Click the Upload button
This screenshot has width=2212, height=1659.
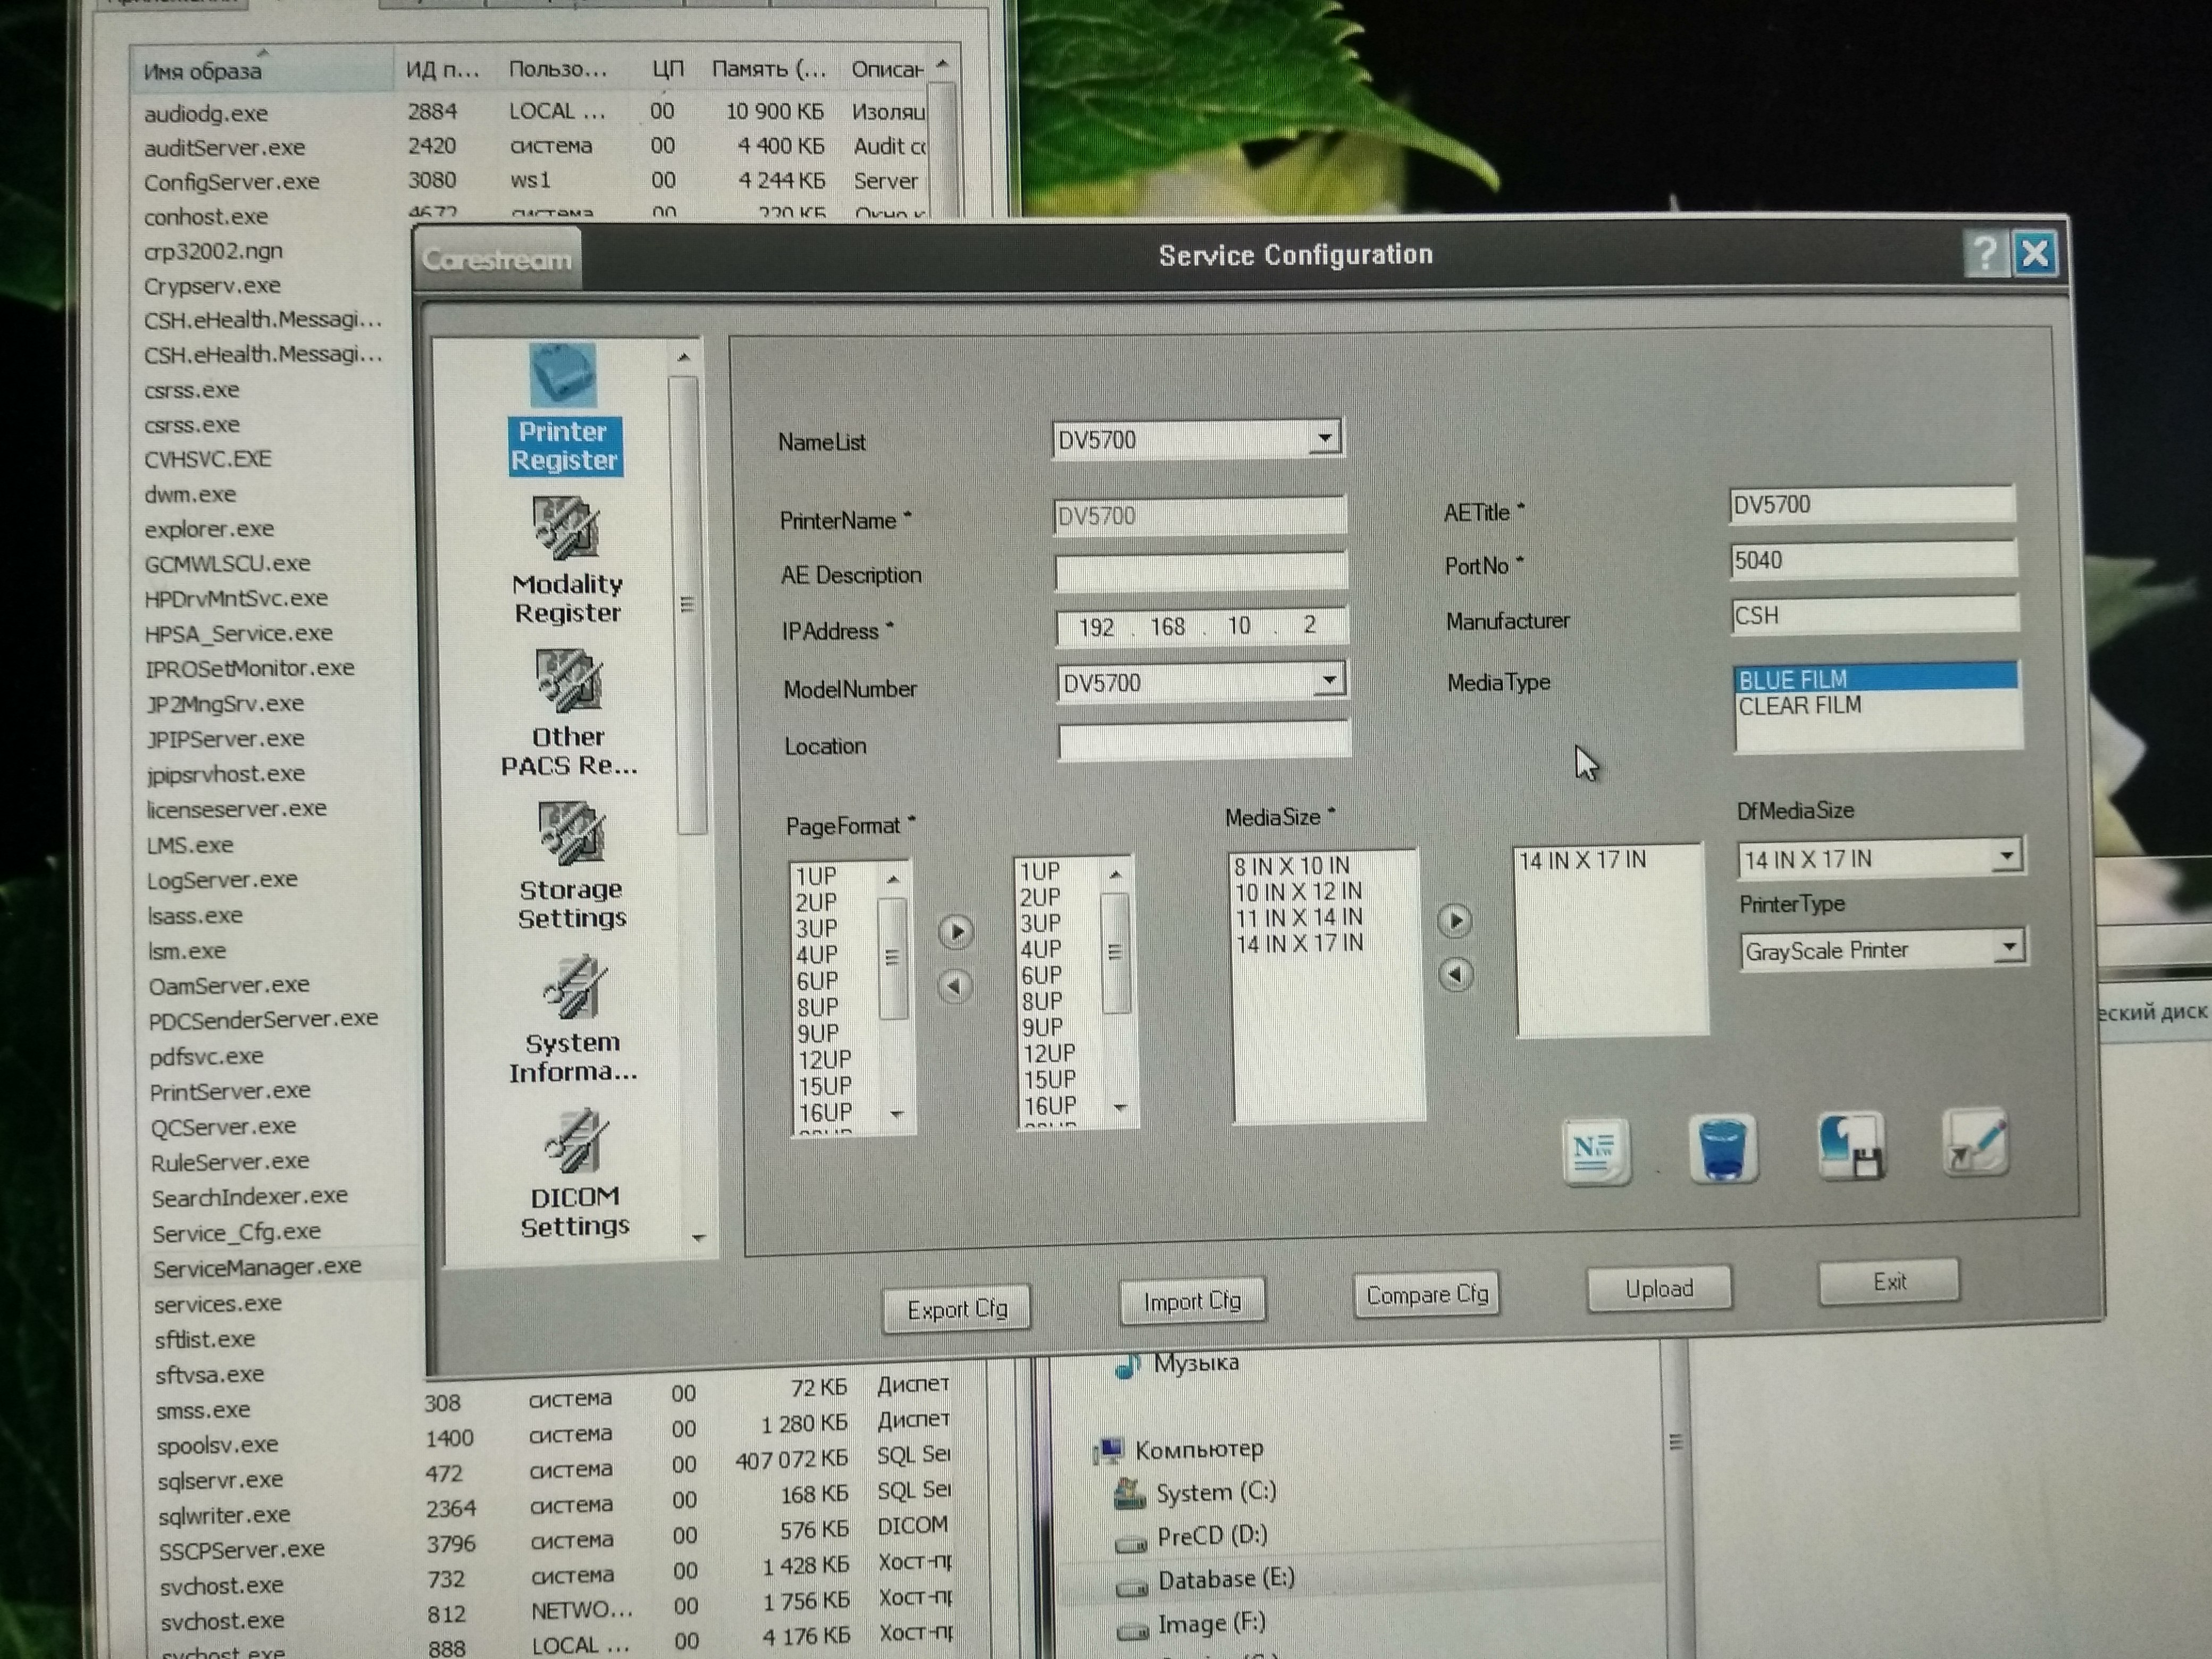(x=1658, y=1289)
